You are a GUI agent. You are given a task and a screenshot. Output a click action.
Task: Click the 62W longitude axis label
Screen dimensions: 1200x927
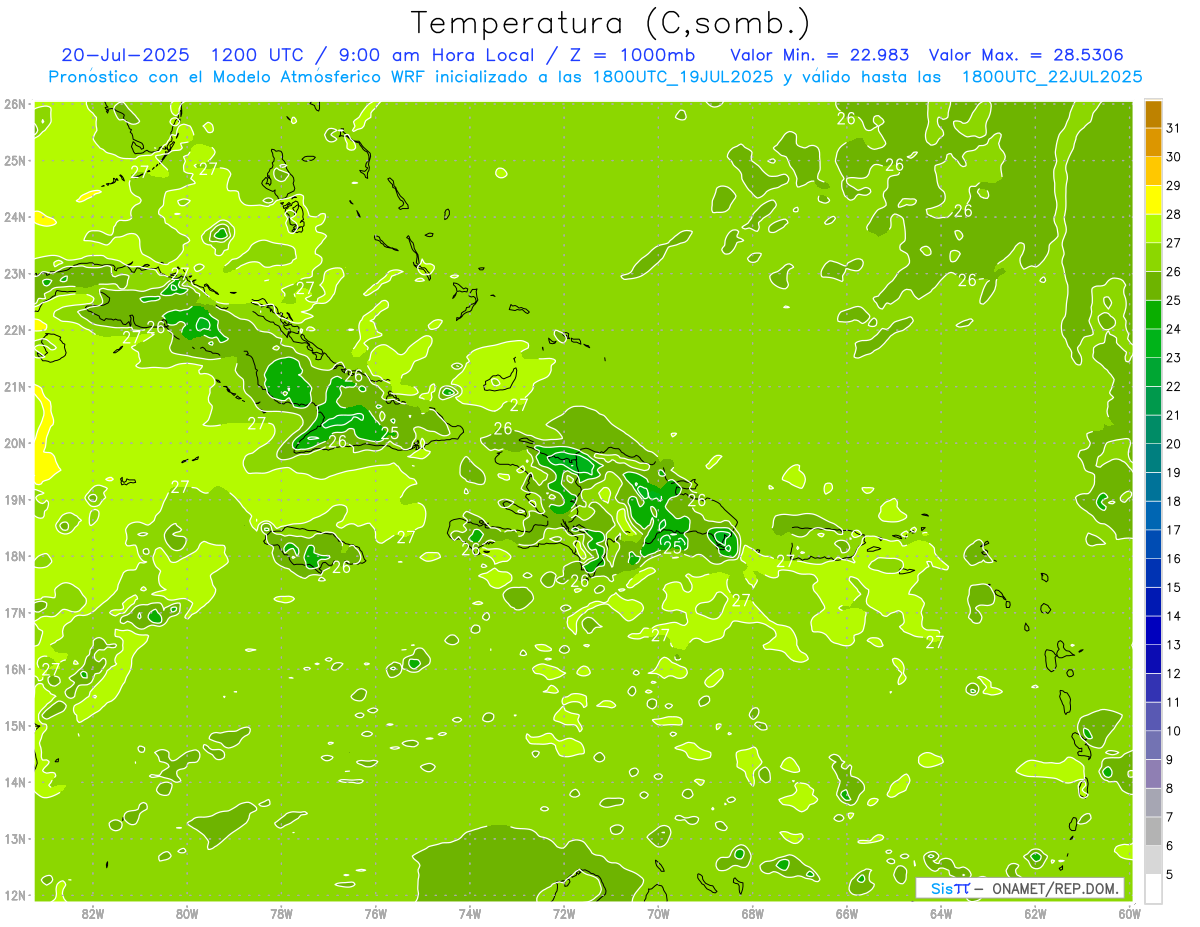tap(1036, 914)
